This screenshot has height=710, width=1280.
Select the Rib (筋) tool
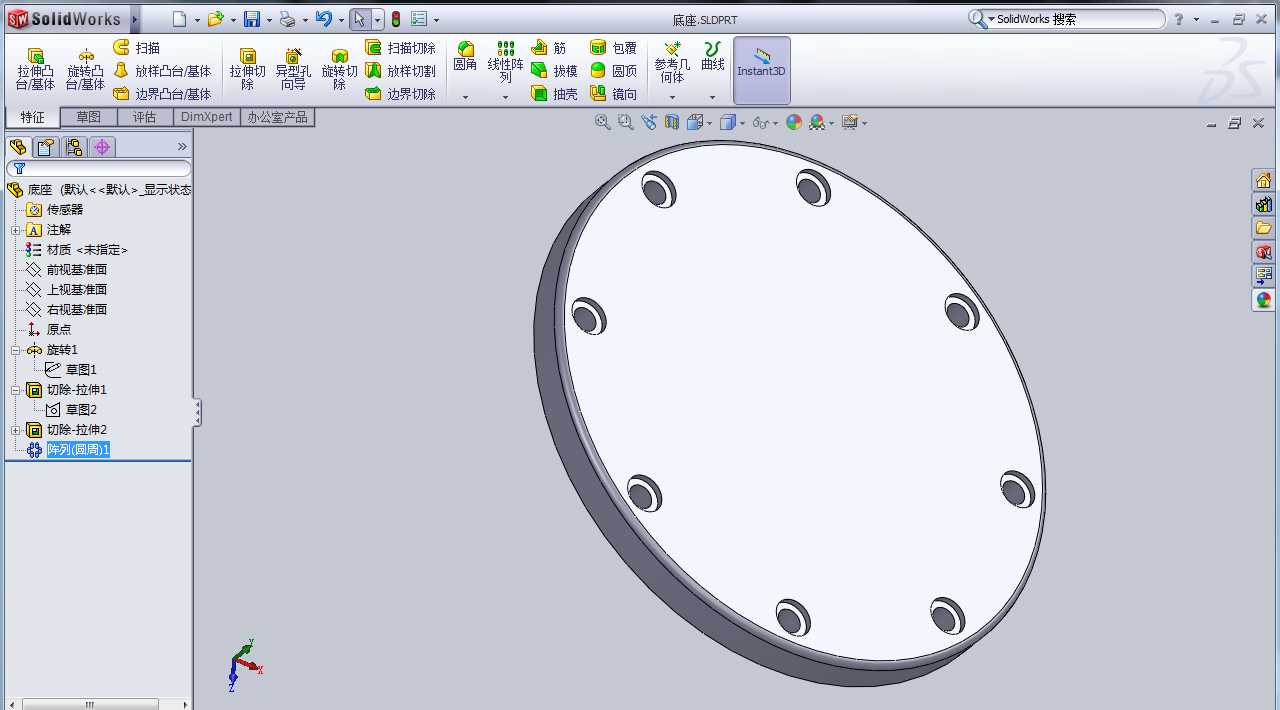point(549,48)
